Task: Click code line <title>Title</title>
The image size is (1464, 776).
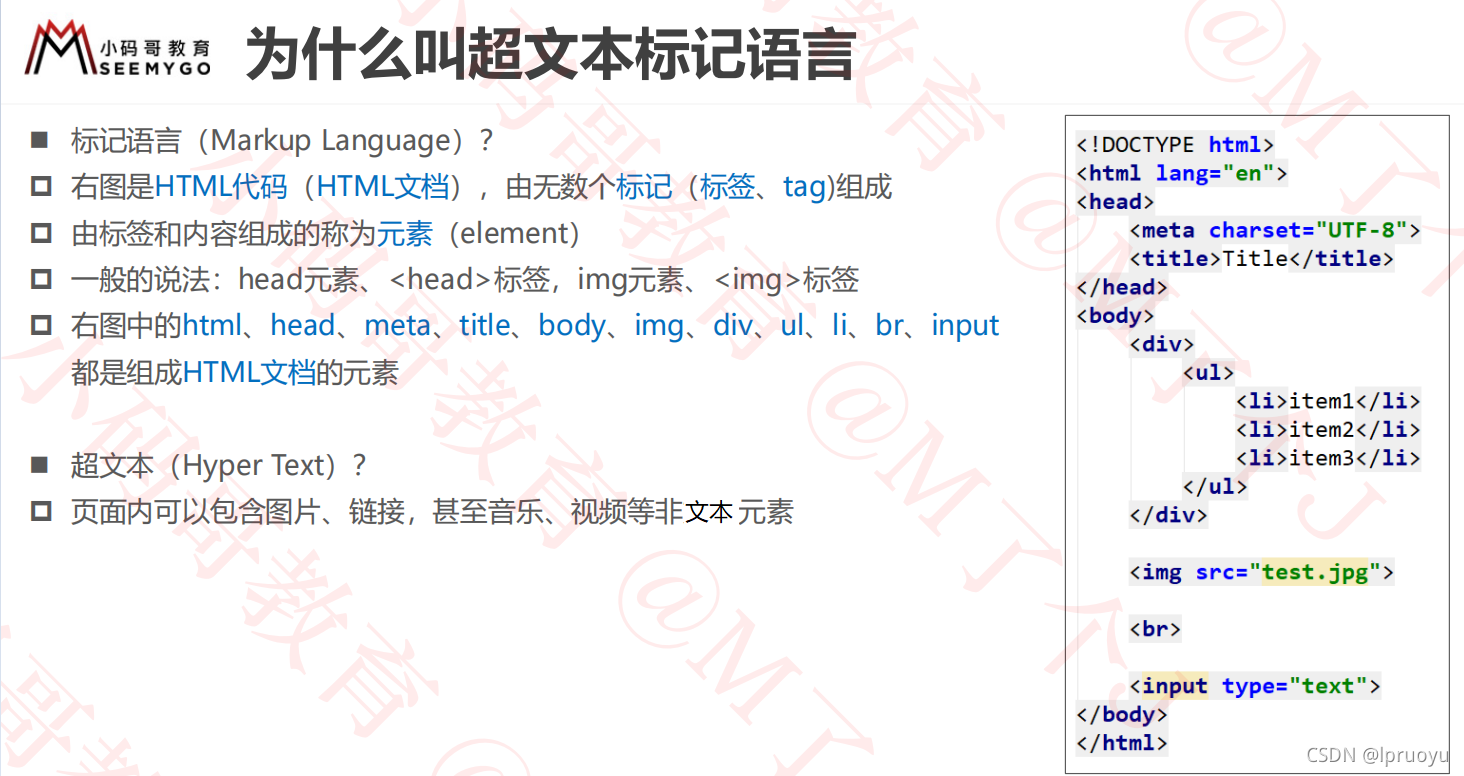Action: [x=1262, y=258]
